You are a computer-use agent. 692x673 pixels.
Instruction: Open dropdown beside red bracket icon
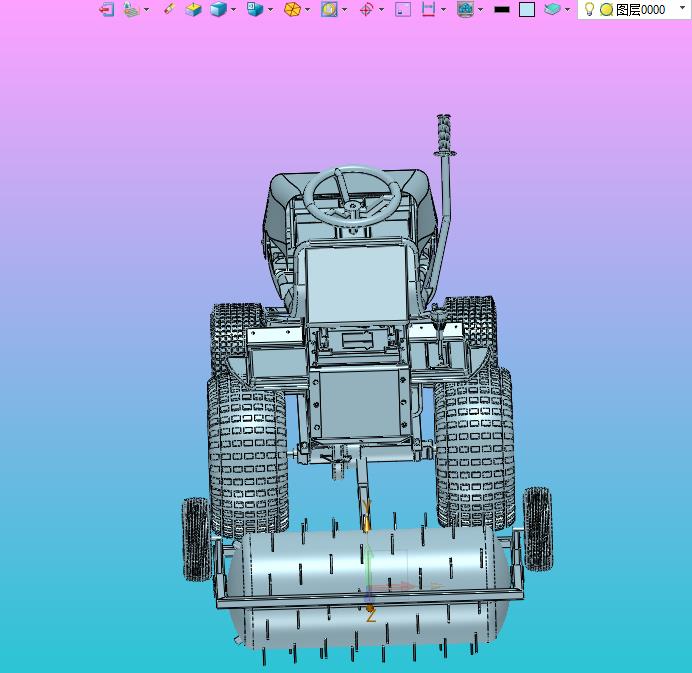coord(443,10)
